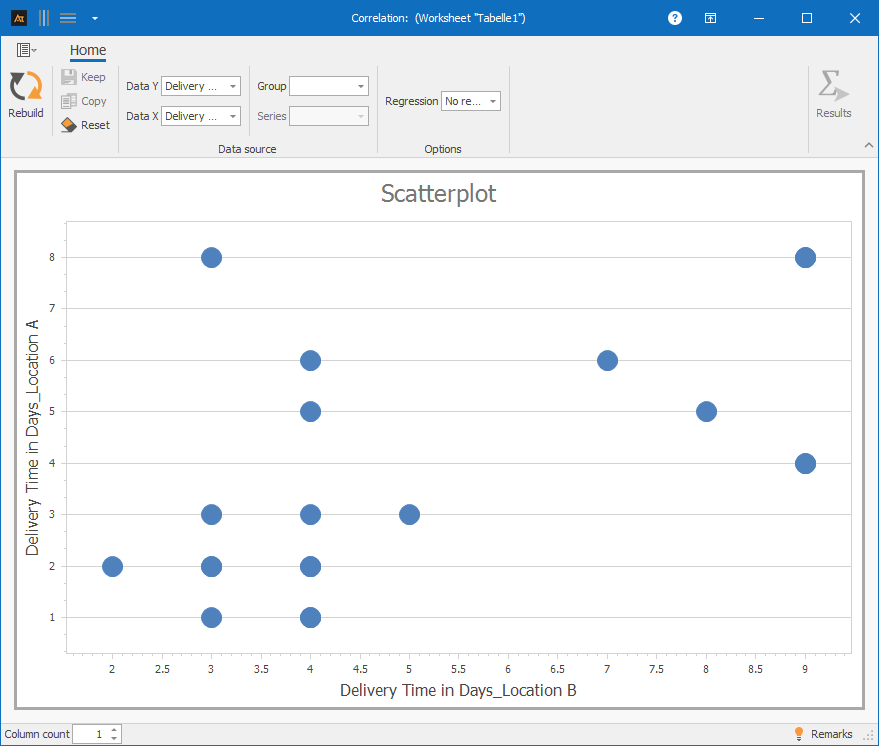879x746 pixels.
Task: Click the Keep button
Action: point(84,77)
